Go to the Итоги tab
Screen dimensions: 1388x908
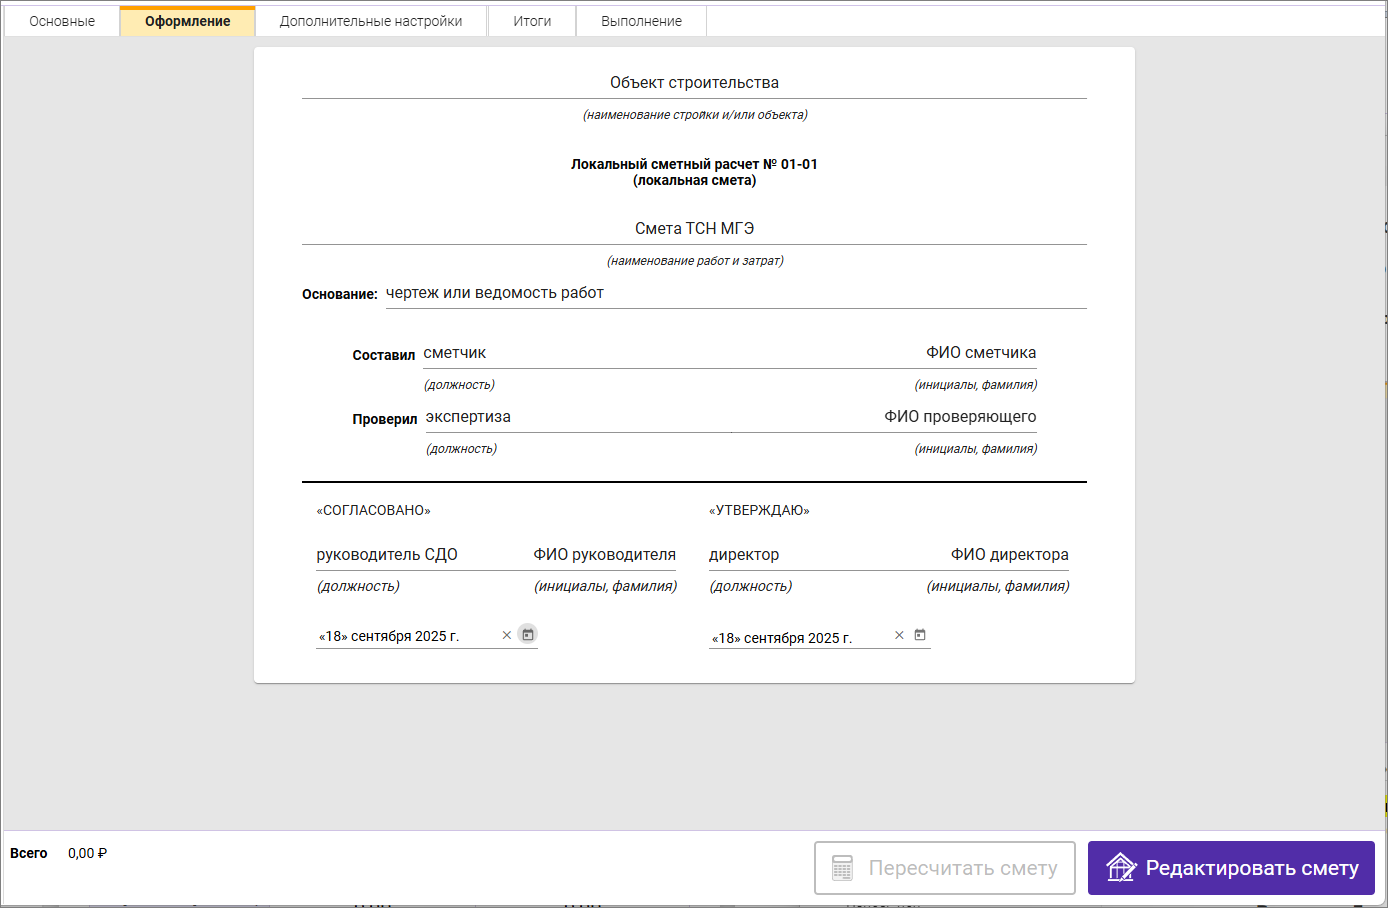click(532, 21)
